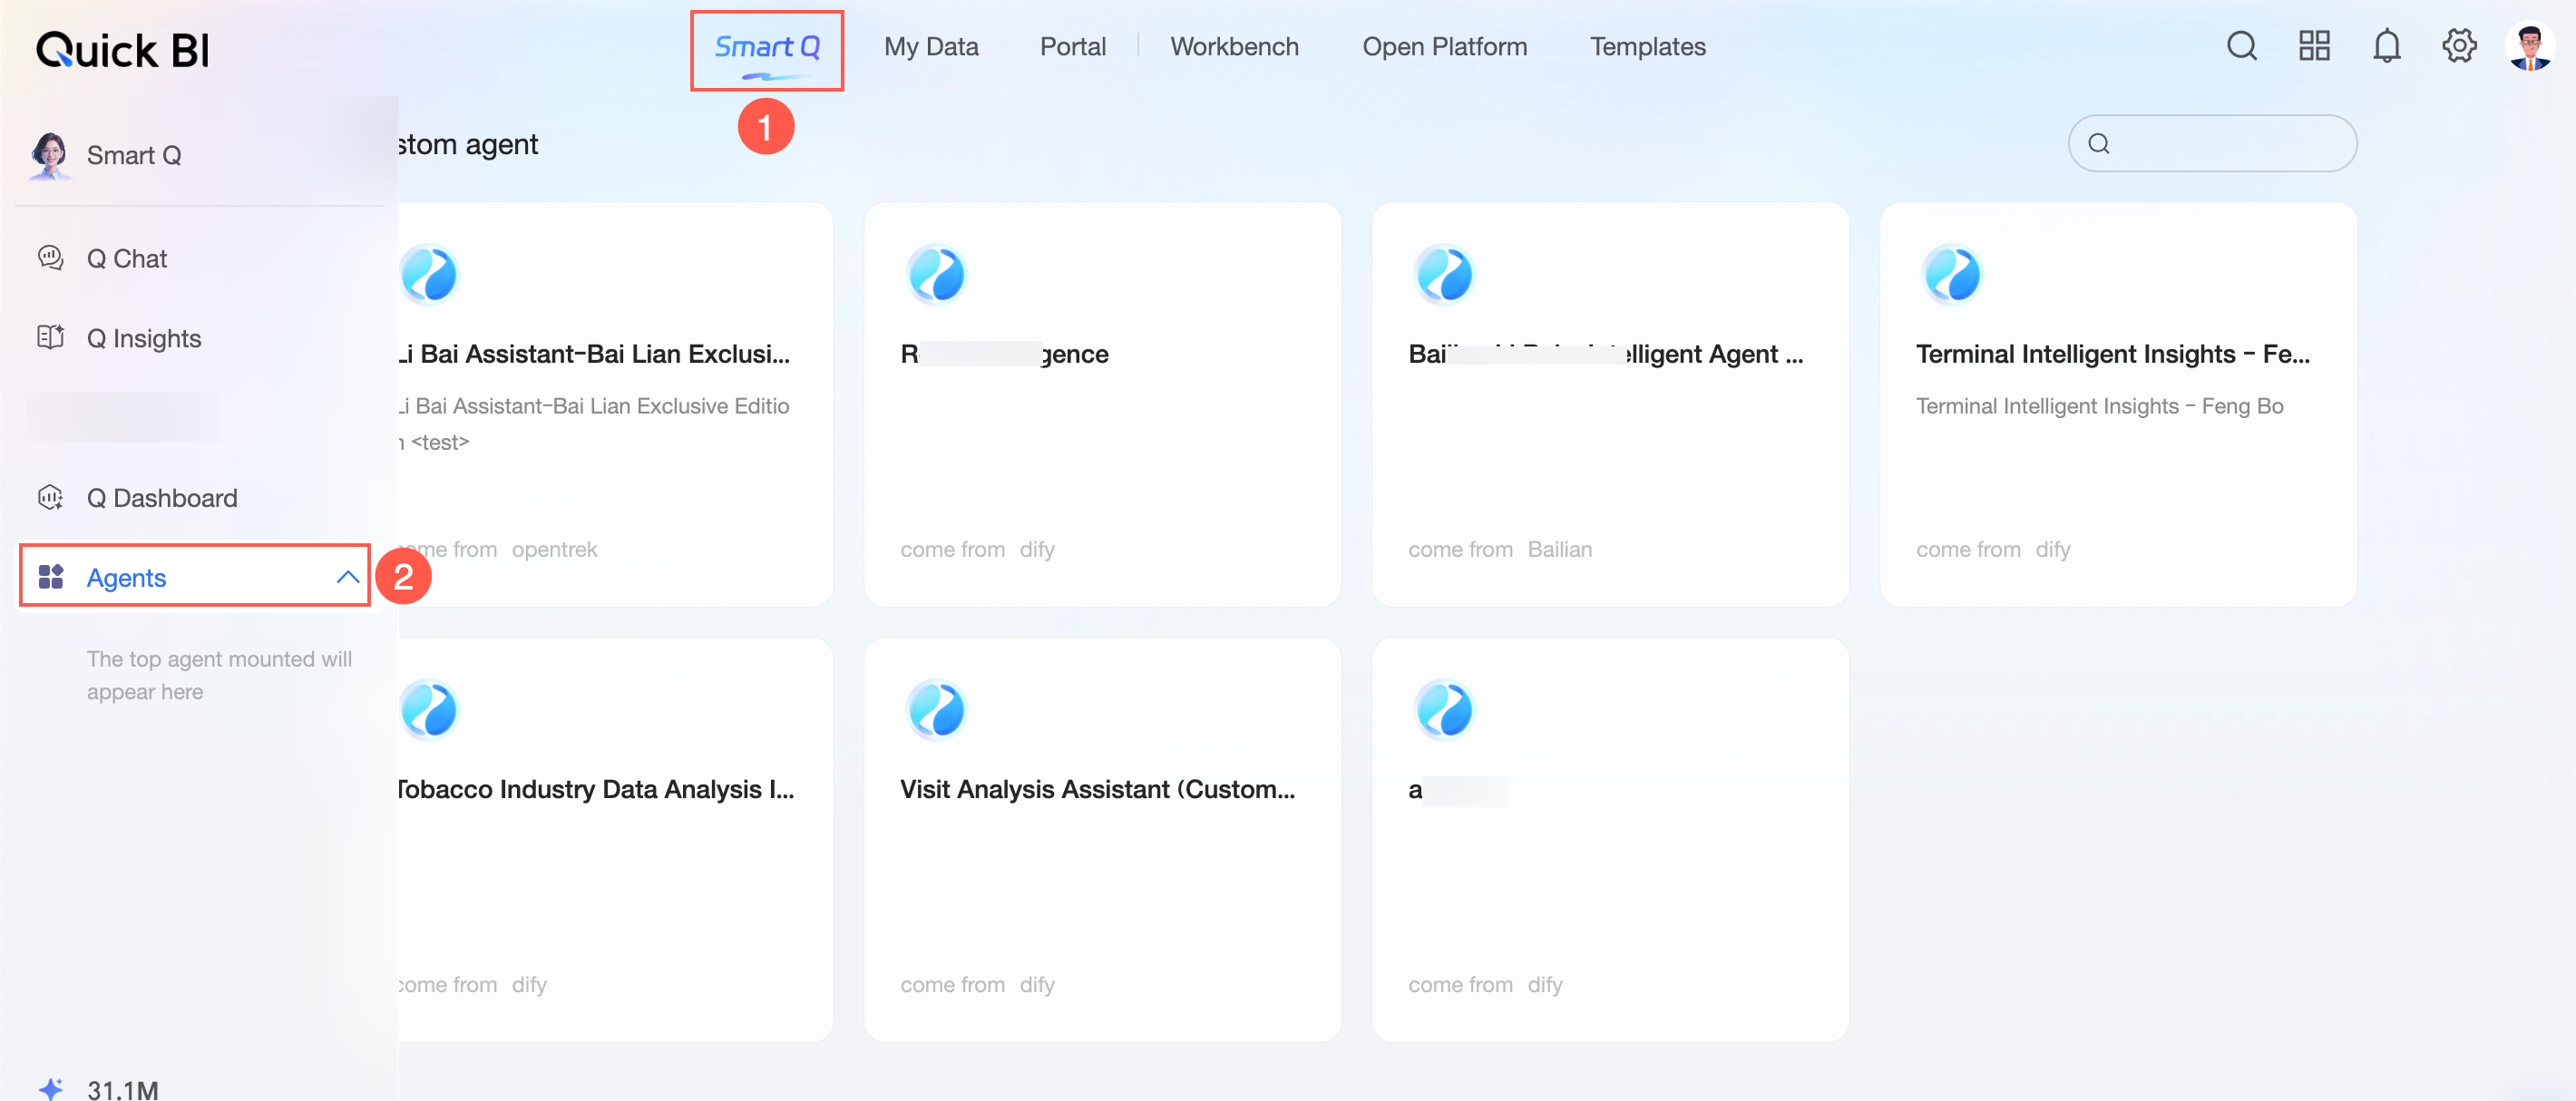Open the Templates tab
This screenshot has height=1101, width=2576.
pyautogui.click(x=1647, y=47)
